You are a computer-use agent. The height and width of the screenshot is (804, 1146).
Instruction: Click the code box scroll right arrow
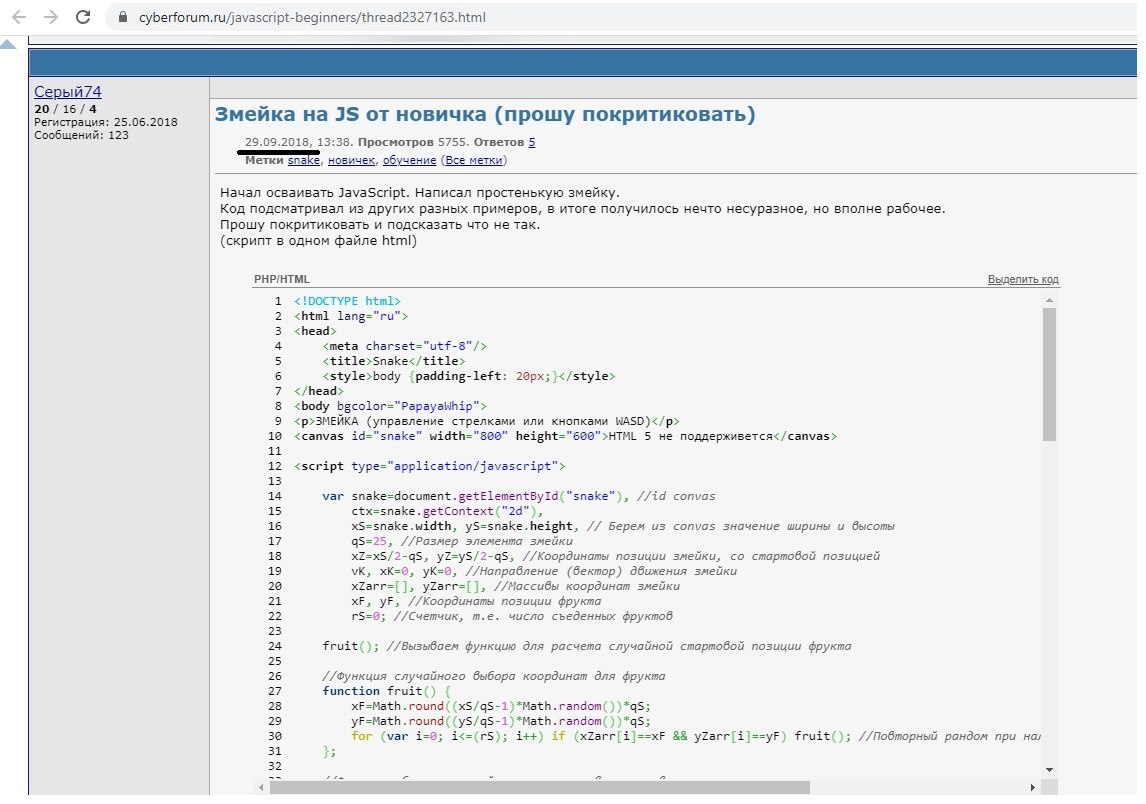point(1032,787)
